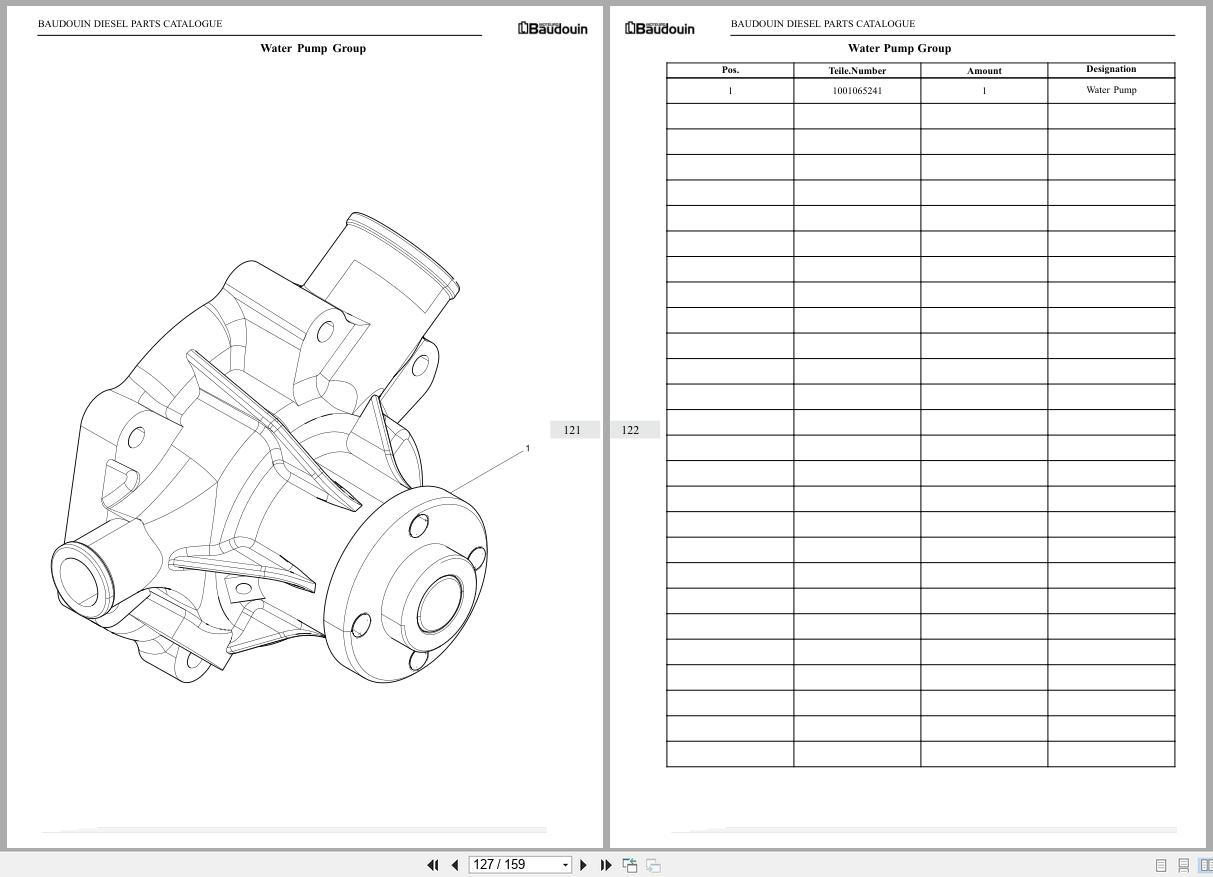The width and height of the screenshot is (1213, 877).
Task: Click the Baudouin logo on right page
Action: tap(659, 28)
